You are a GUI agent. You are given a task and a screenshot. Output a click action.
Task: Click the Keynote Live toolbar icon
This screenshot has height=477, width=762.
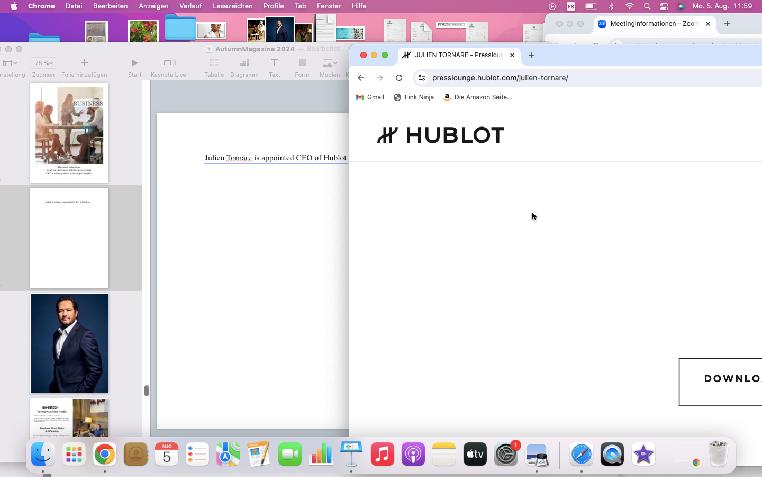coord(168,68)
